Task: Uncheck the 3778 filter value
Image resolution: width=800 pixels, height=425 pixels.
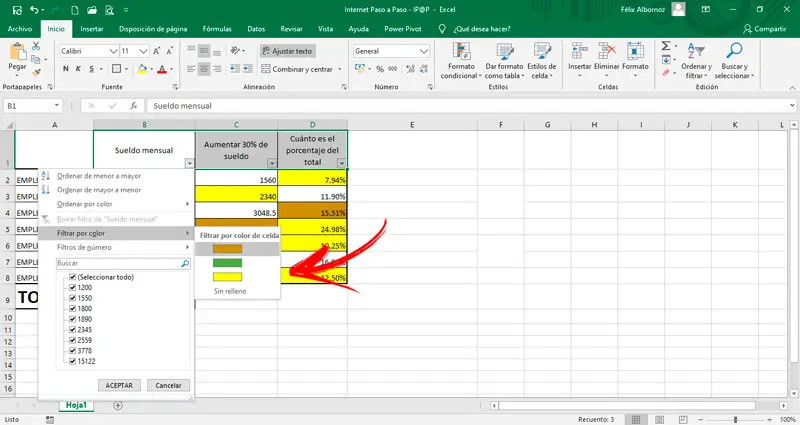Action: coord(72,351)
